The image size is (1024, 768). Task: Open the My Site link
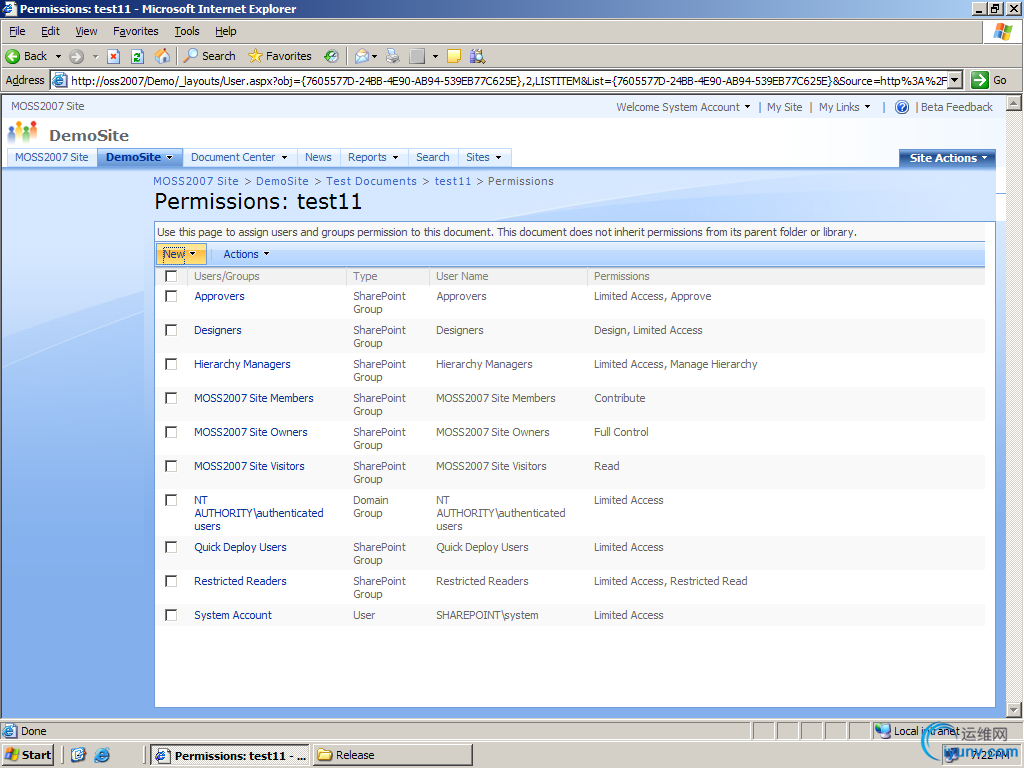point(784,107)
